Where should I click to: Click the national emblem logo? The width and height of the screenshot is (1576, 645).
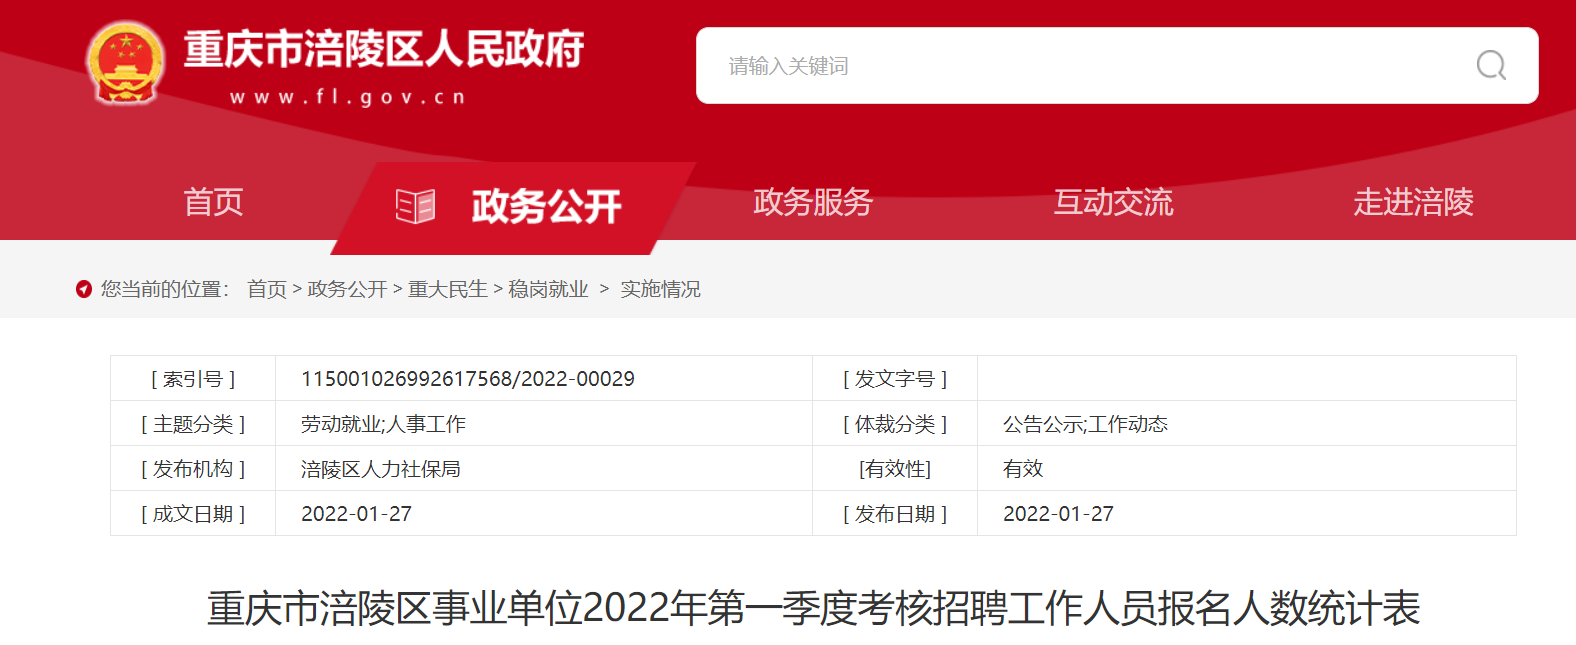[125, 63]
